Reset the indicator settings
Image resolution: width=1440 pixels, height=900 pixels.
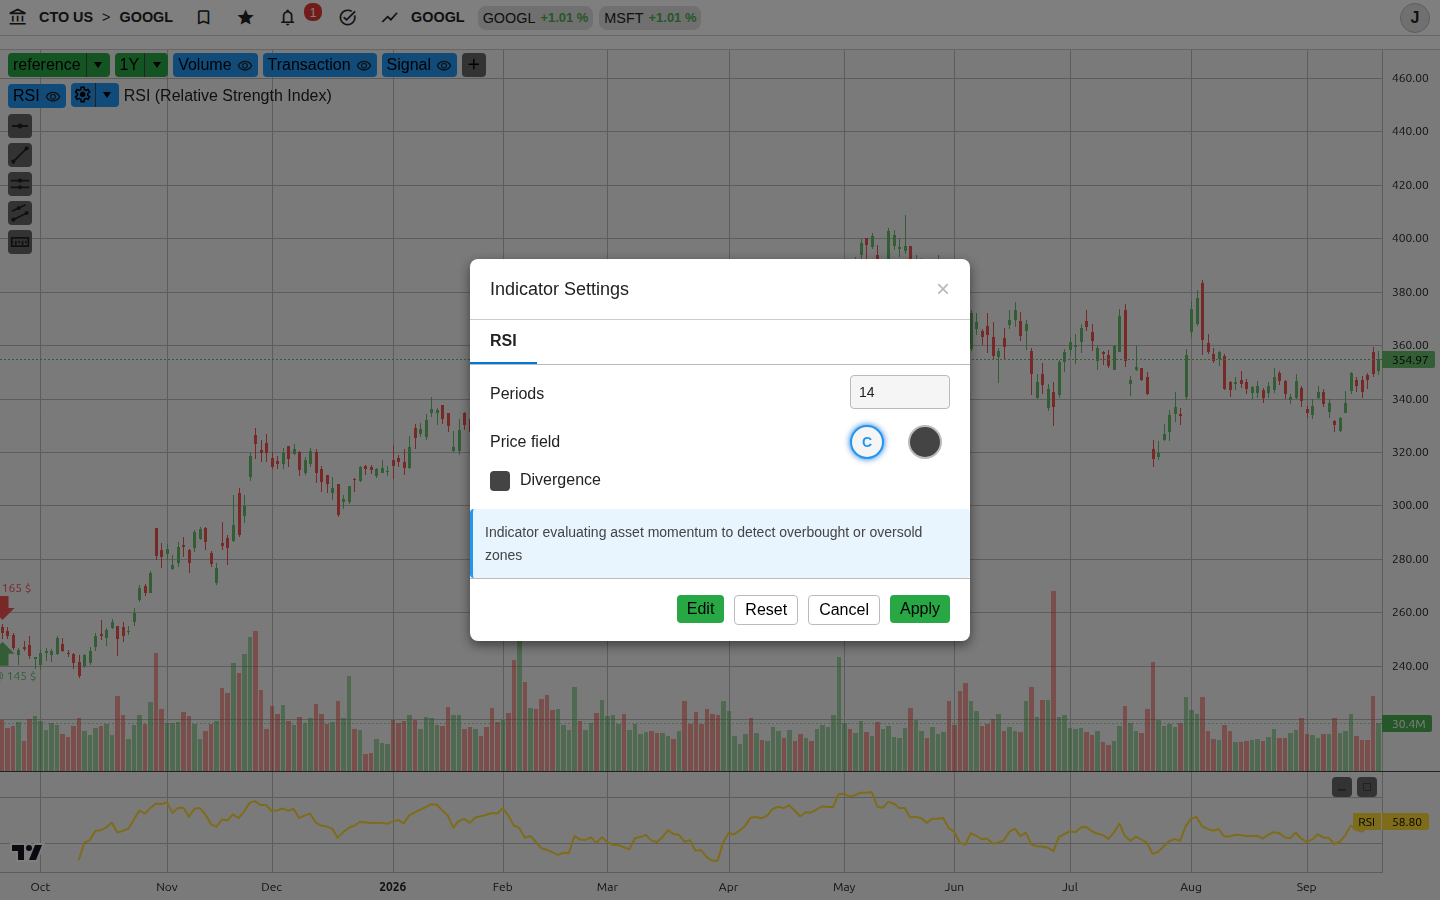tap(766, 610)
